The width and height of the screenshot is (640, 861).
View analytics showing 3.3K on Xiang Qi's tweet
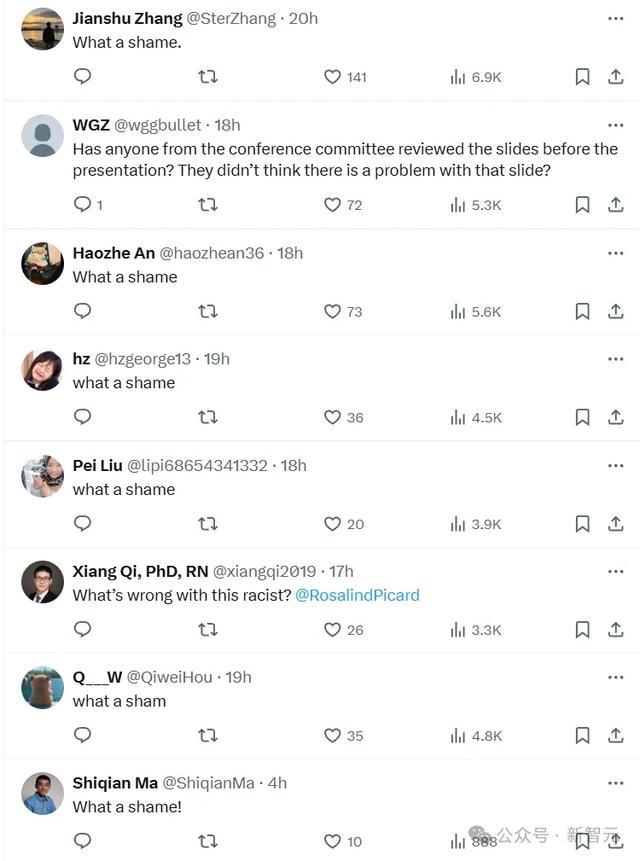click(476, 630)
